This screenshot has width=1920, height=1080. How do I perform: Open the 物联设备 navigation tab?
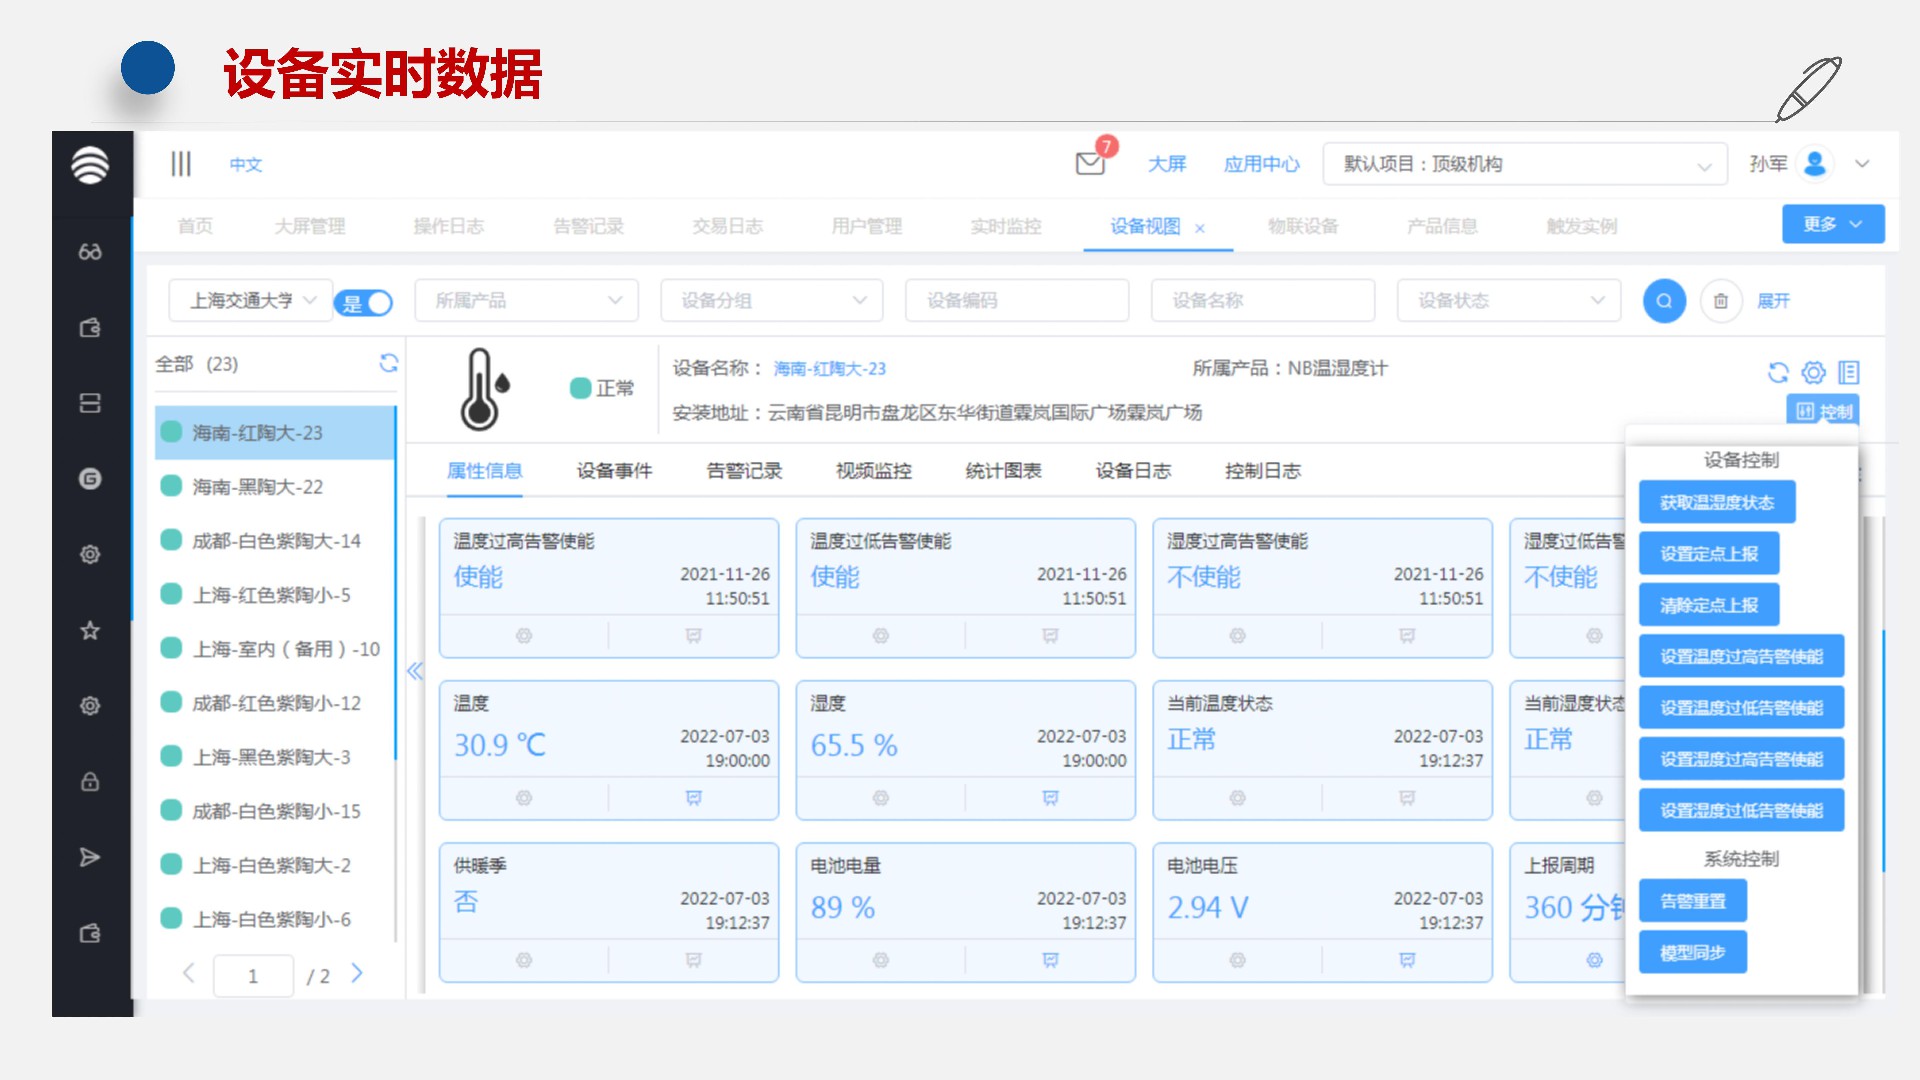tap(1302, 226)
